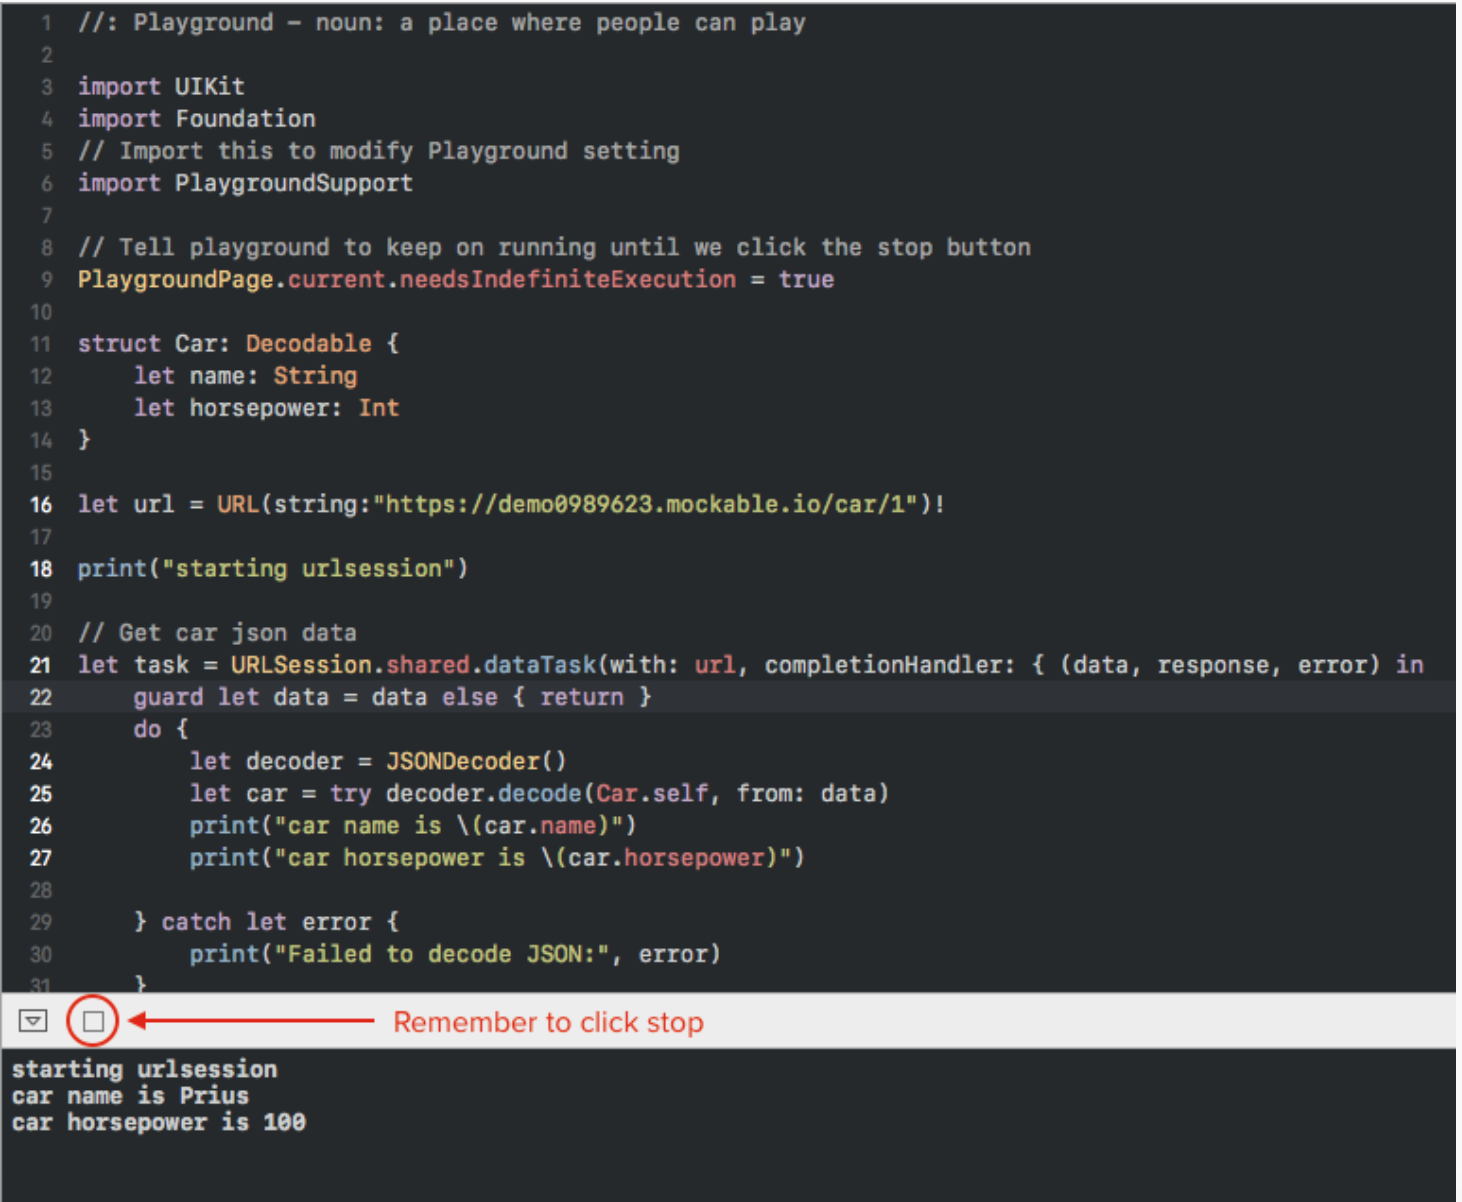Click the needsIndefiniteExecution property
Image resolution: width=1462 pixels, height=1202 pixels.
tap(567, 279)
